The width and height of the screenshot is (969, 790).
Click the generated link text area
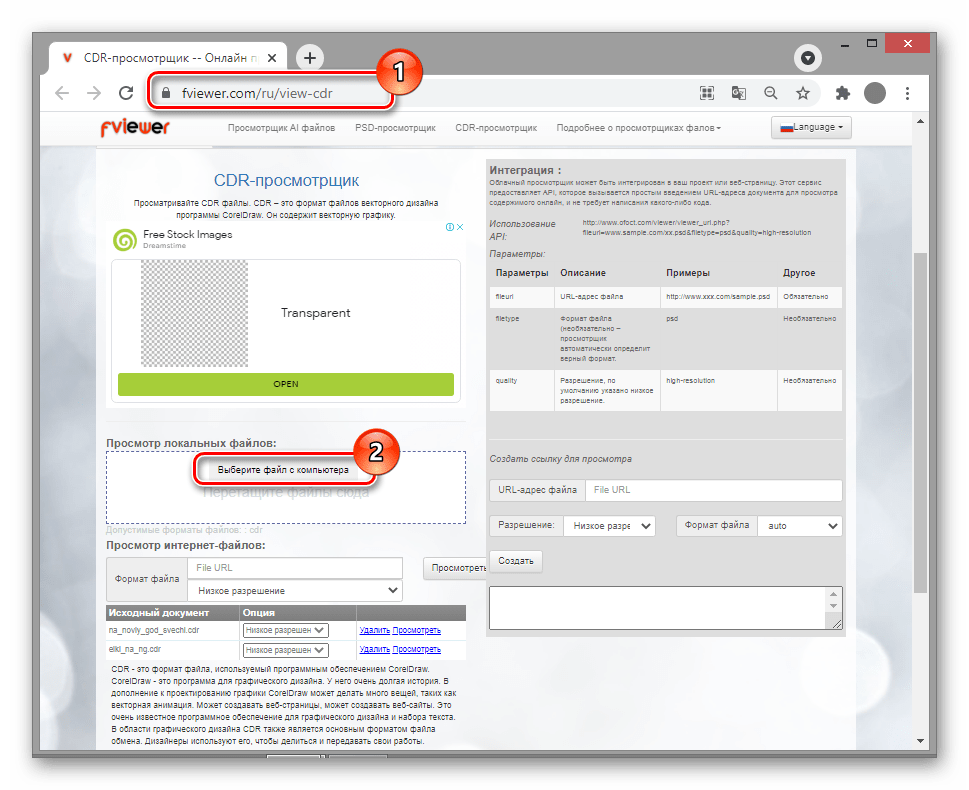pyautogui.click(x=658, y=608)
